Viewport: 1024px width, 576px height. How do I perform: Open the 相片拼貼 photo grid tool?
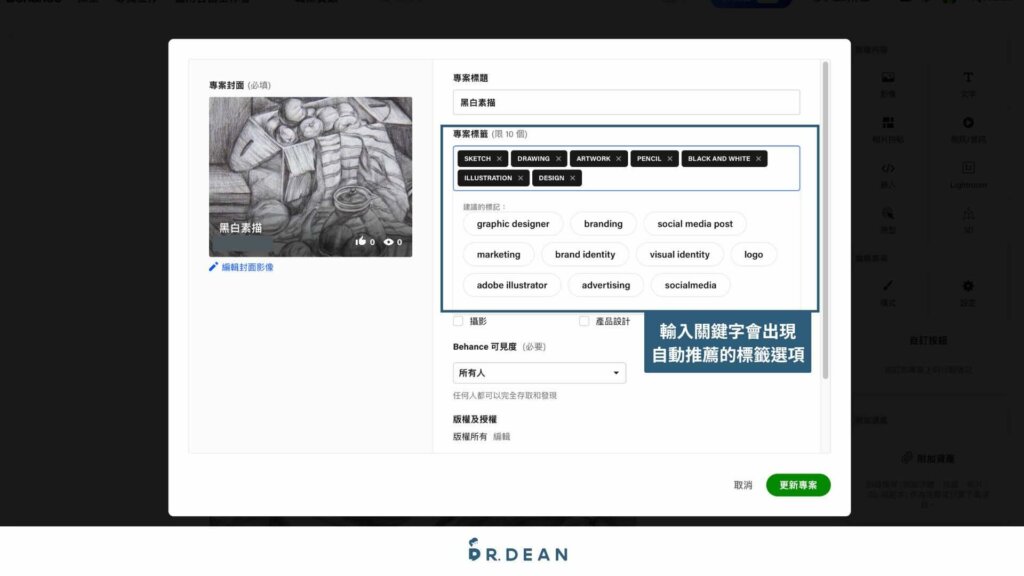pos(889,123)
